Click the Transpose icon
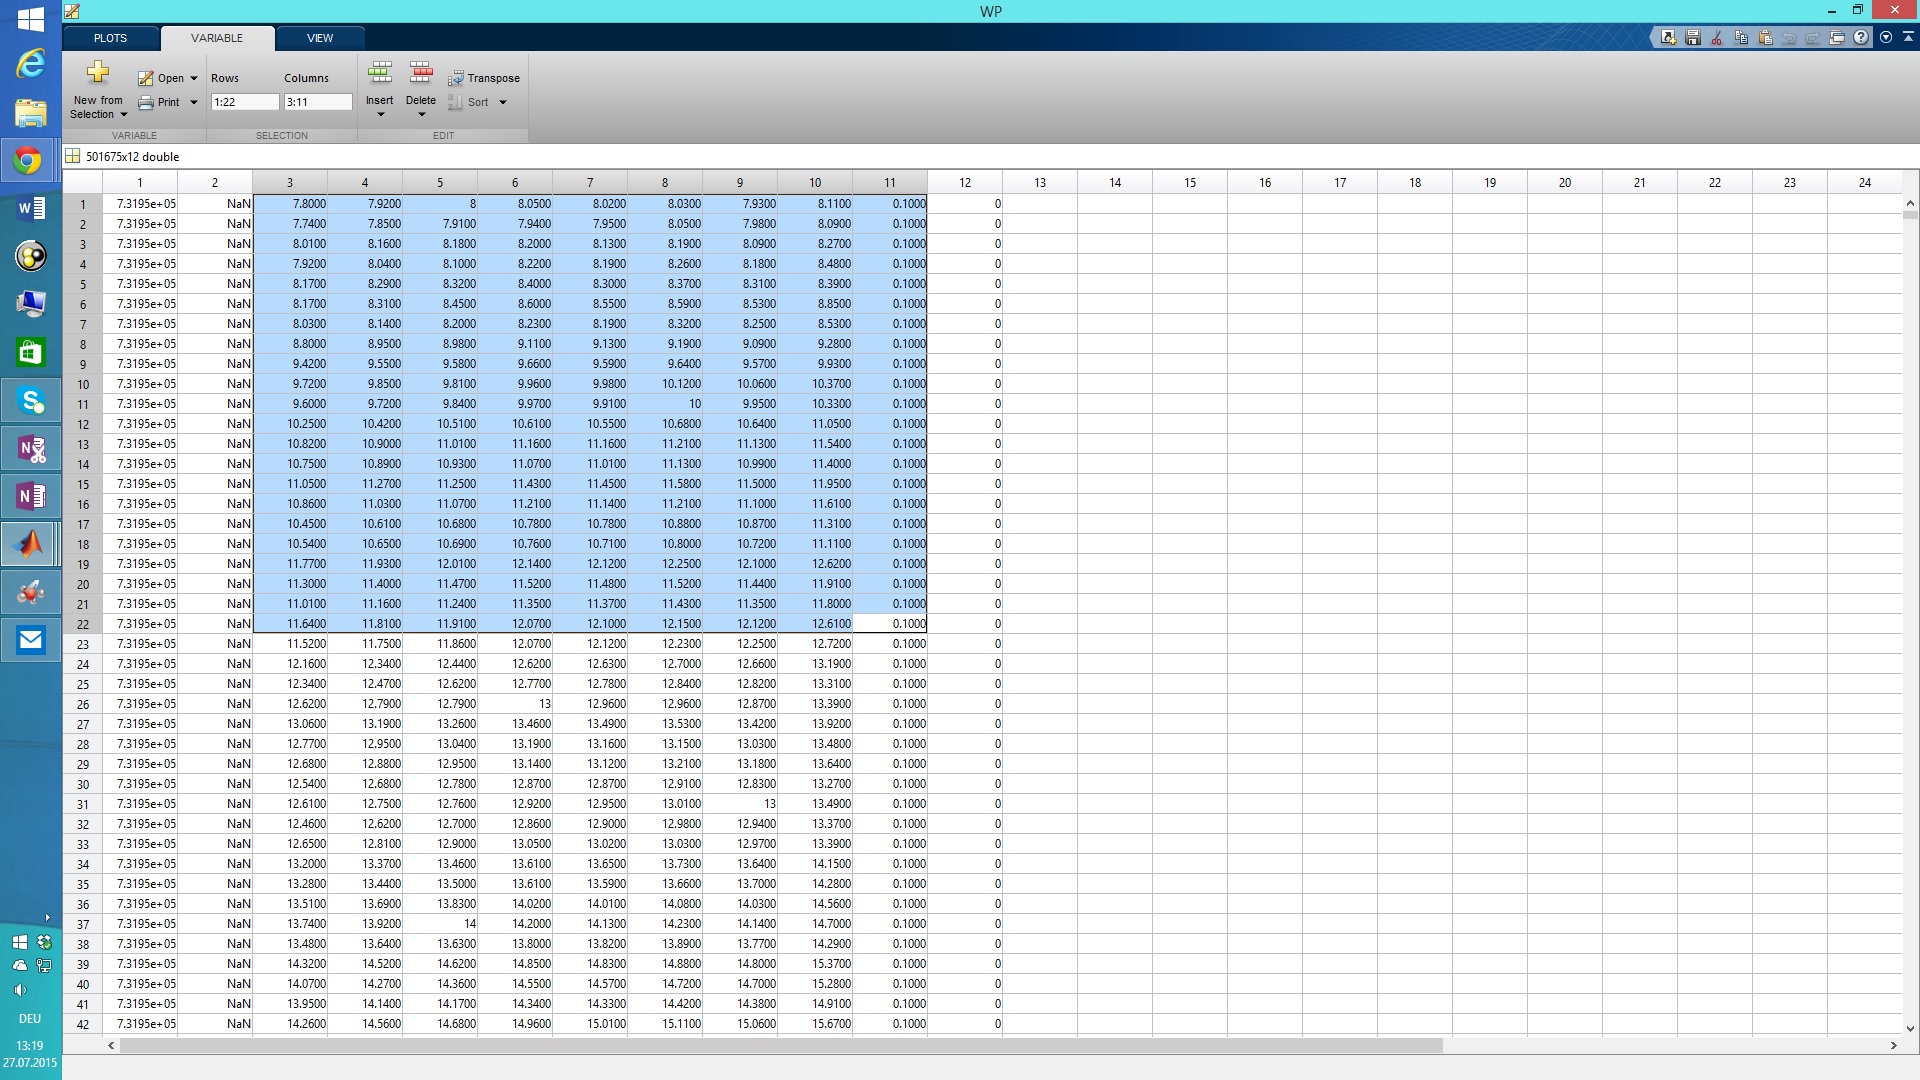This screenshot has height=1080, width=1920. tap(456, 78)
